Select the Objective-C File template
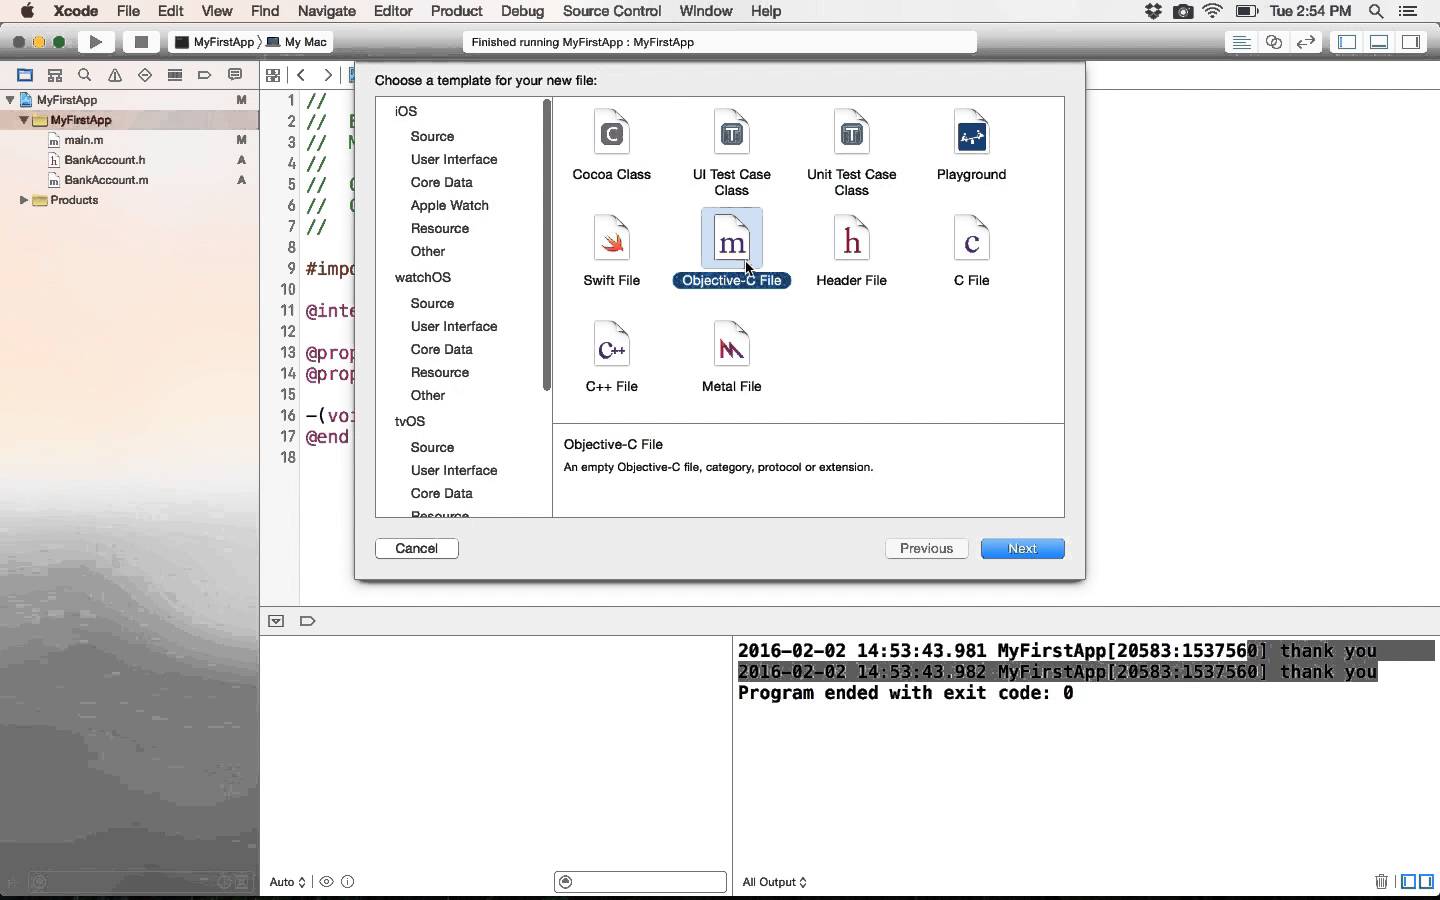This screenshot has height=900, width=1440. [731, 249]
